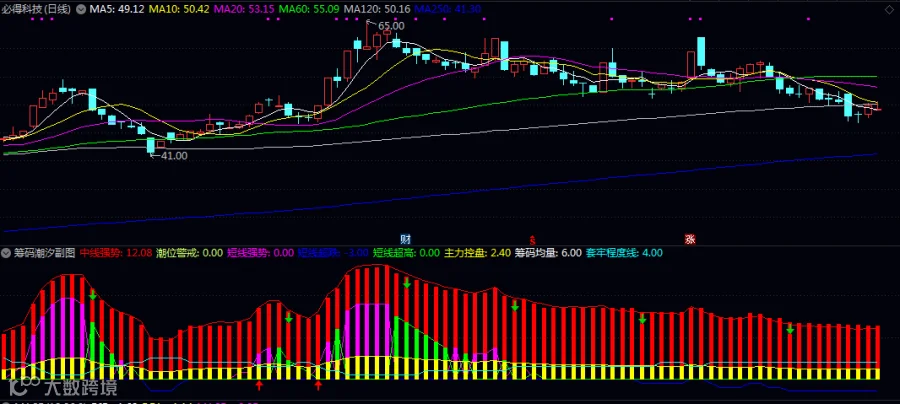Screen dimensions: 900x404
Task: Click the red 涨 marker icon
Action: [690, 239]
